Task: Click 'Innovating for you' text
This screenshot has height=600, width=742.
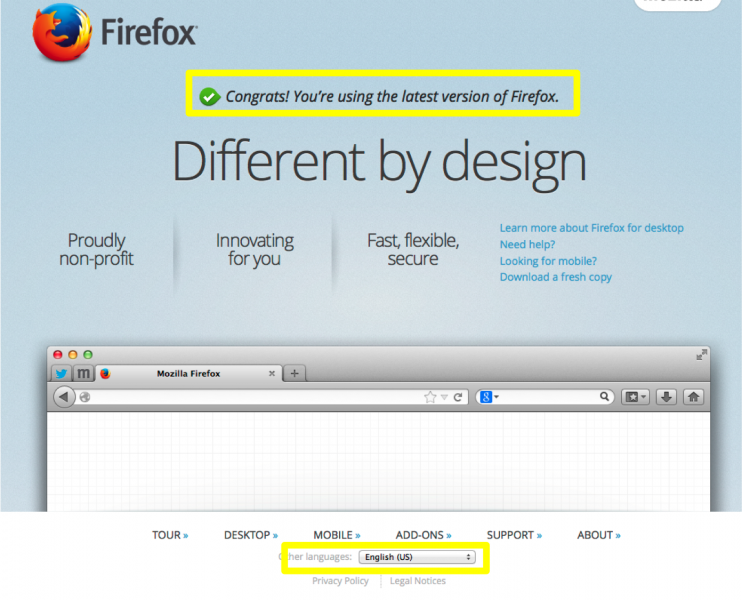Action: pos(255,250)
